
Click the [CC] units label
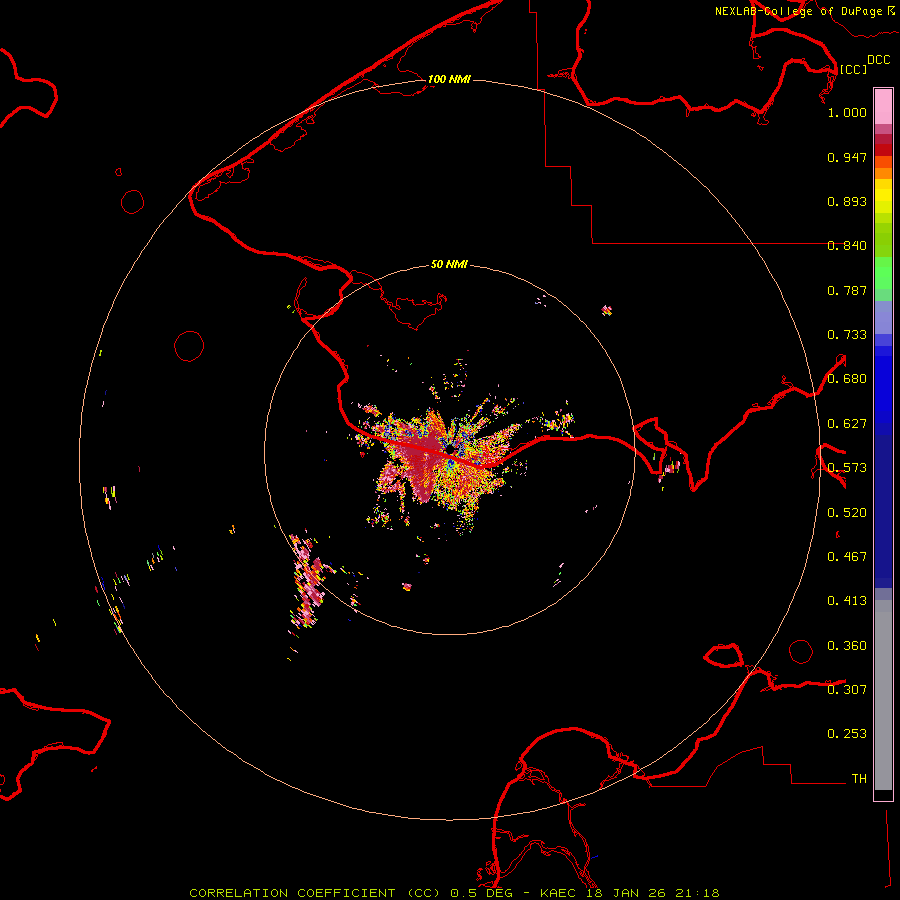pos(853,69)
